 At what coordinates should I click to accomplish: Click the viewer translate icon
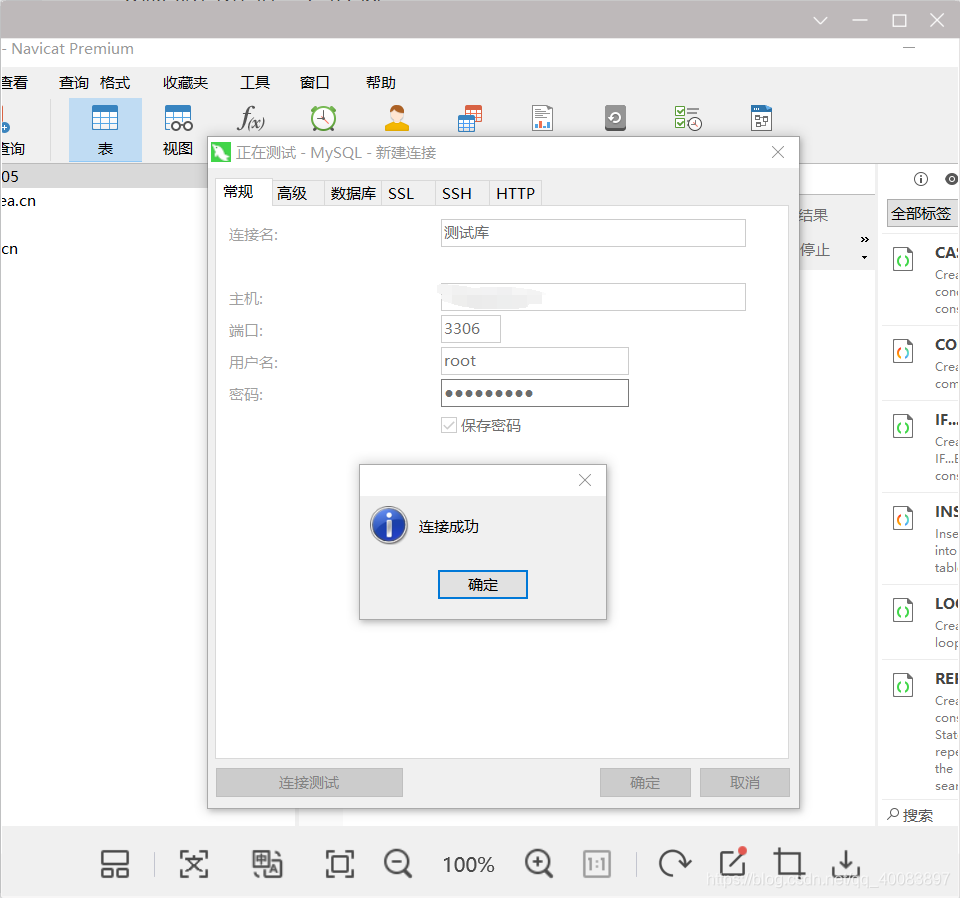(x=267, y=864)
